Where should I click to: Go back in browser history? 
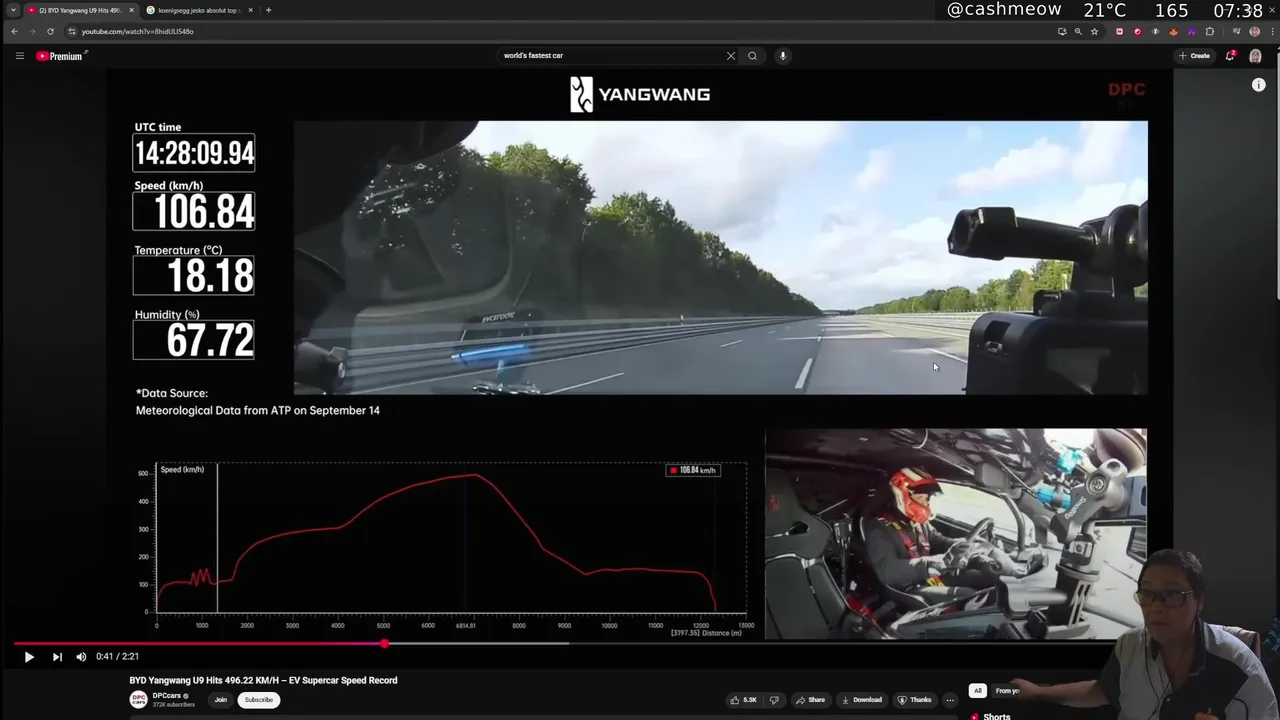coord(14,31)
